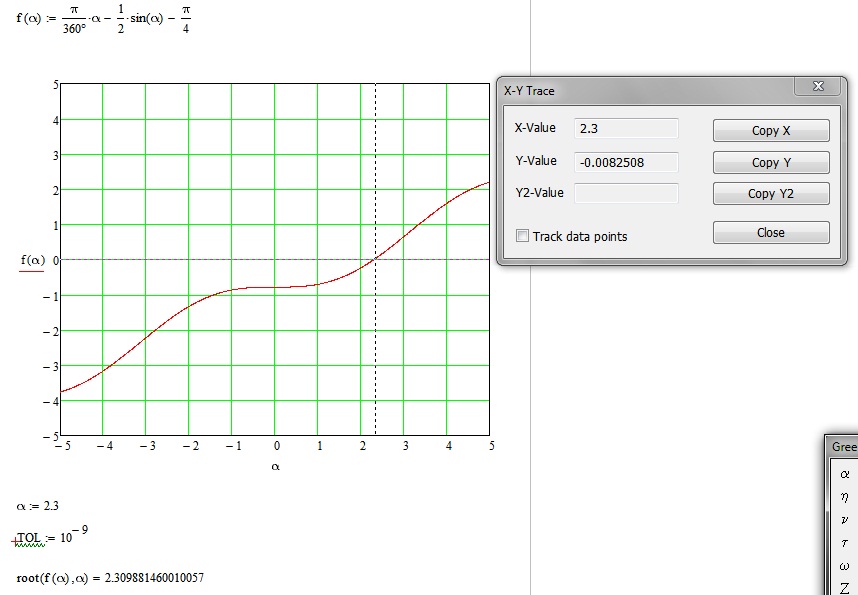Select the Y-Value field showing -0.0082508
Image resolution: width=858 pixels, height=595 pixels.
coord(626,161)
